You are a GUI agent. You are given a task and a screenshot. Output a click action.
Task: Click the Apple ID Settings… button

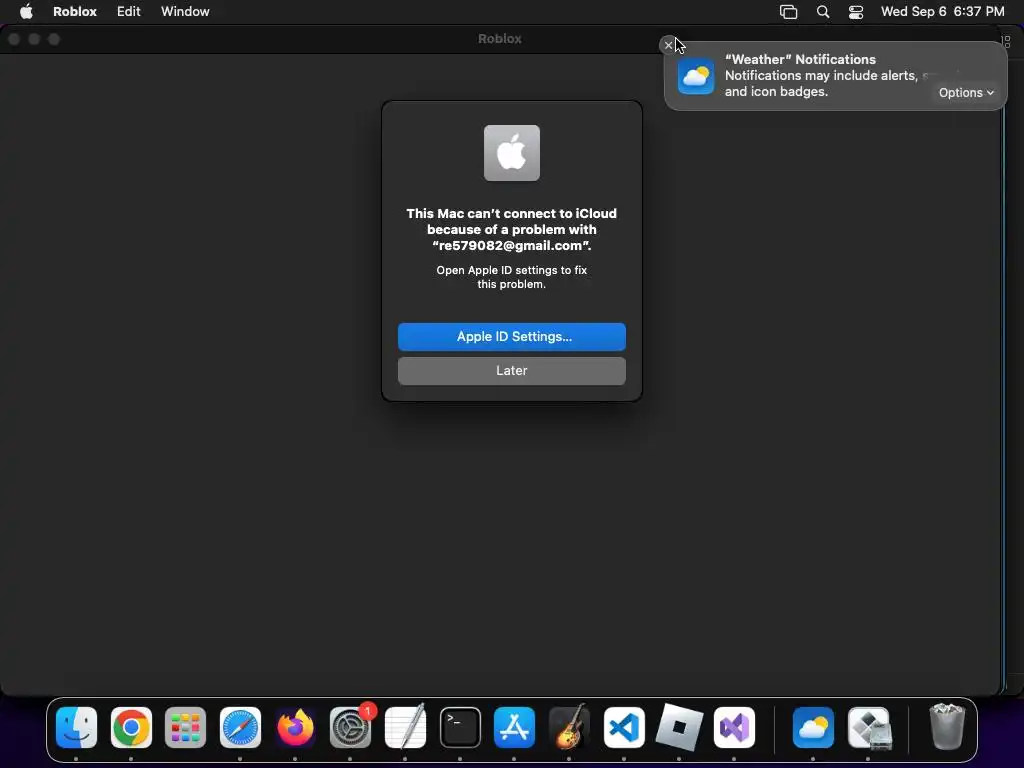512,337
